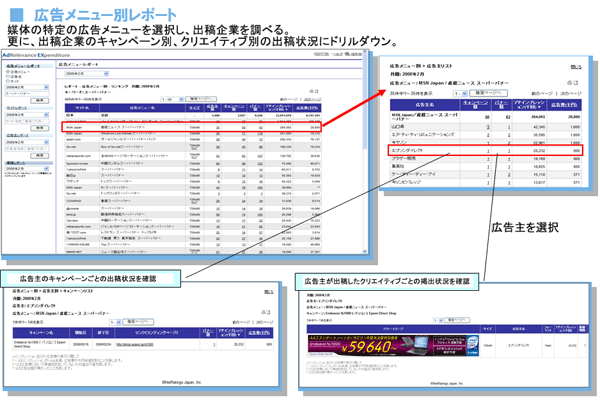Click 次のページ link in the main report
The image size is (600, 409).
(313, 99)
